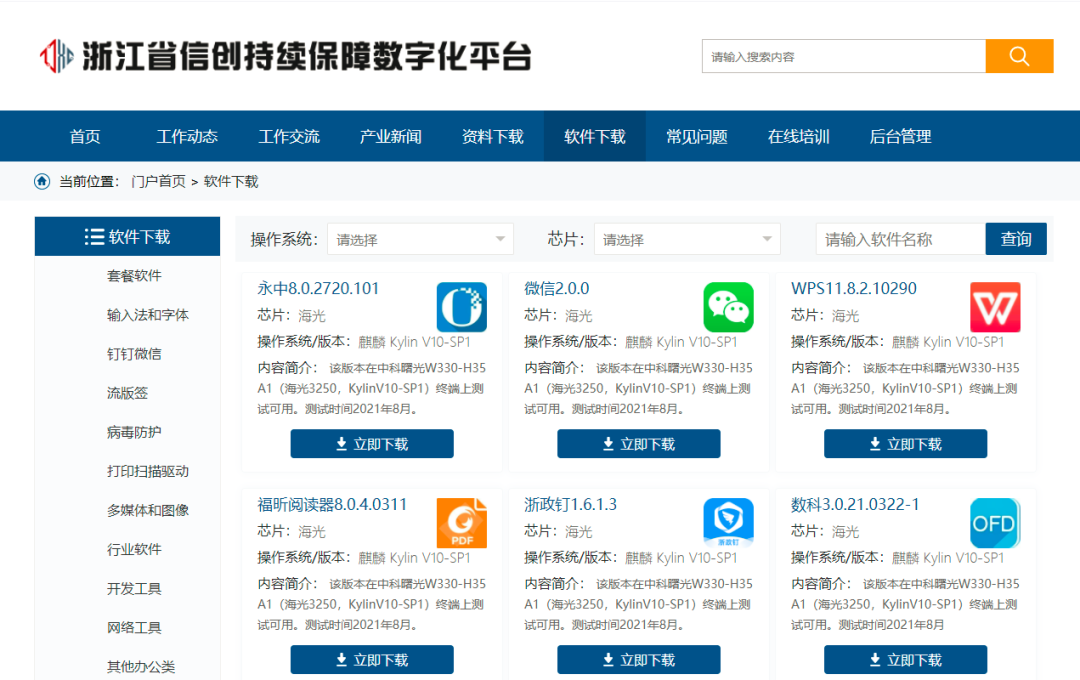
Task: Open 工作交流 navigation item
Action: [289, 136]
